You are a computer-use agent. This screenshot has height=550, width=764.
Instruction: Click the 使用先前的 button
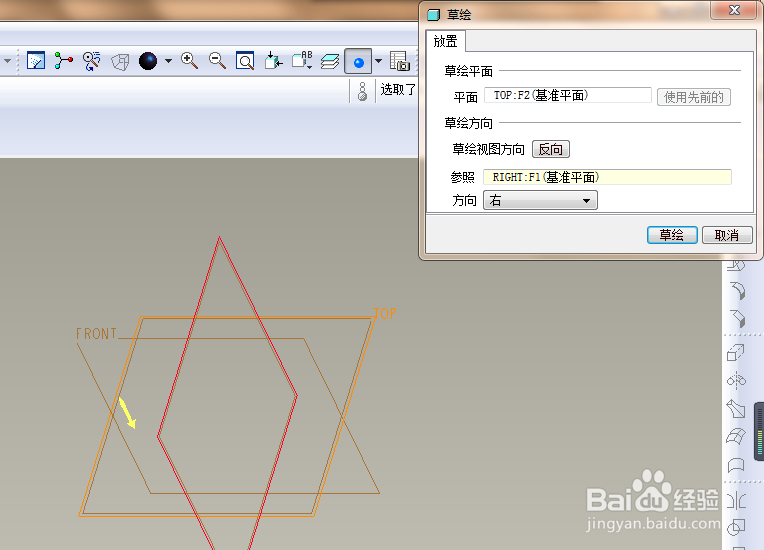click(x=693, y=97)
